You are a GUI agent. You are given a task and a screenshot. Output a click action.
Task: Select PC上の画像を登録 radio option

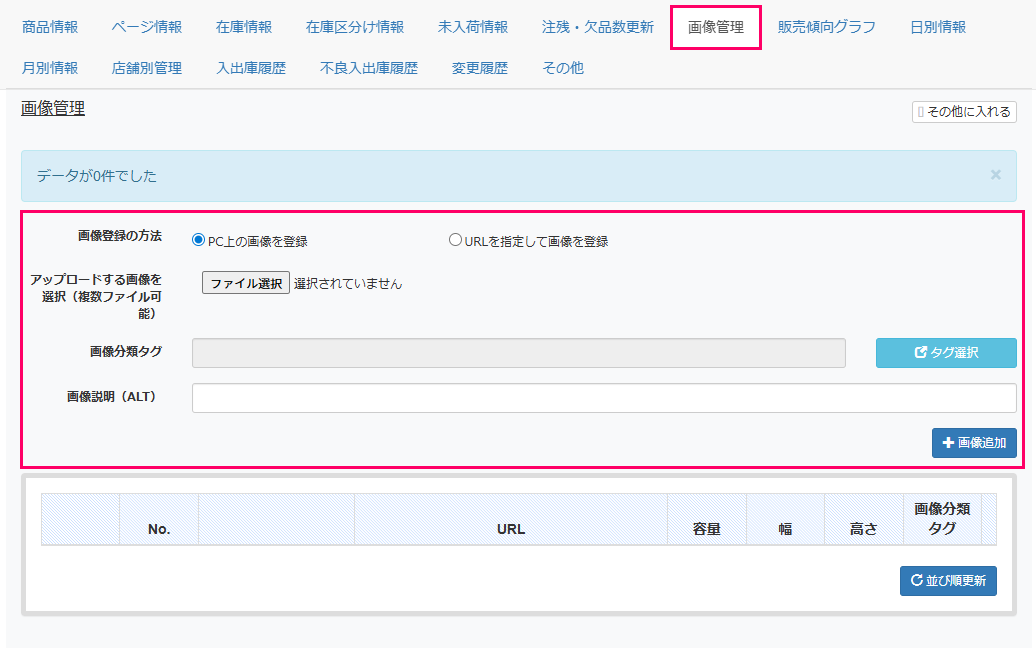[x=198, y=240]
